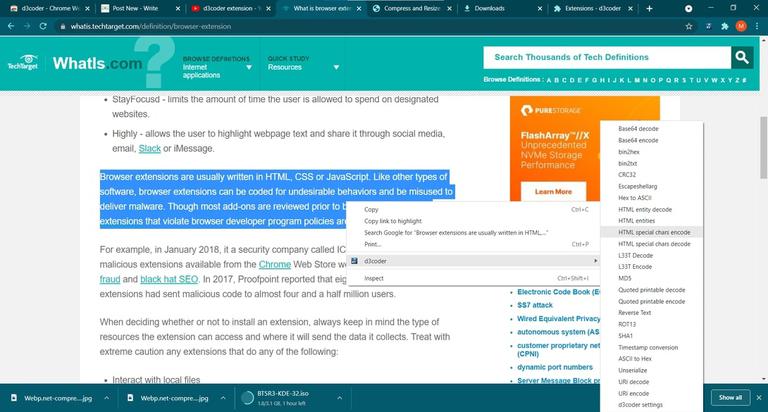The width and height of the screenshot is (768, 412).
Task: Open the black hat SEO link
Action: (169, 279)
